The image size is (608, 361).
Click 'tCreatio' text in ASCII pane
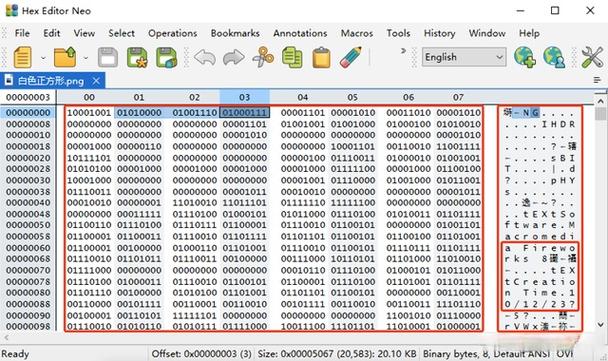click(540, 282)
